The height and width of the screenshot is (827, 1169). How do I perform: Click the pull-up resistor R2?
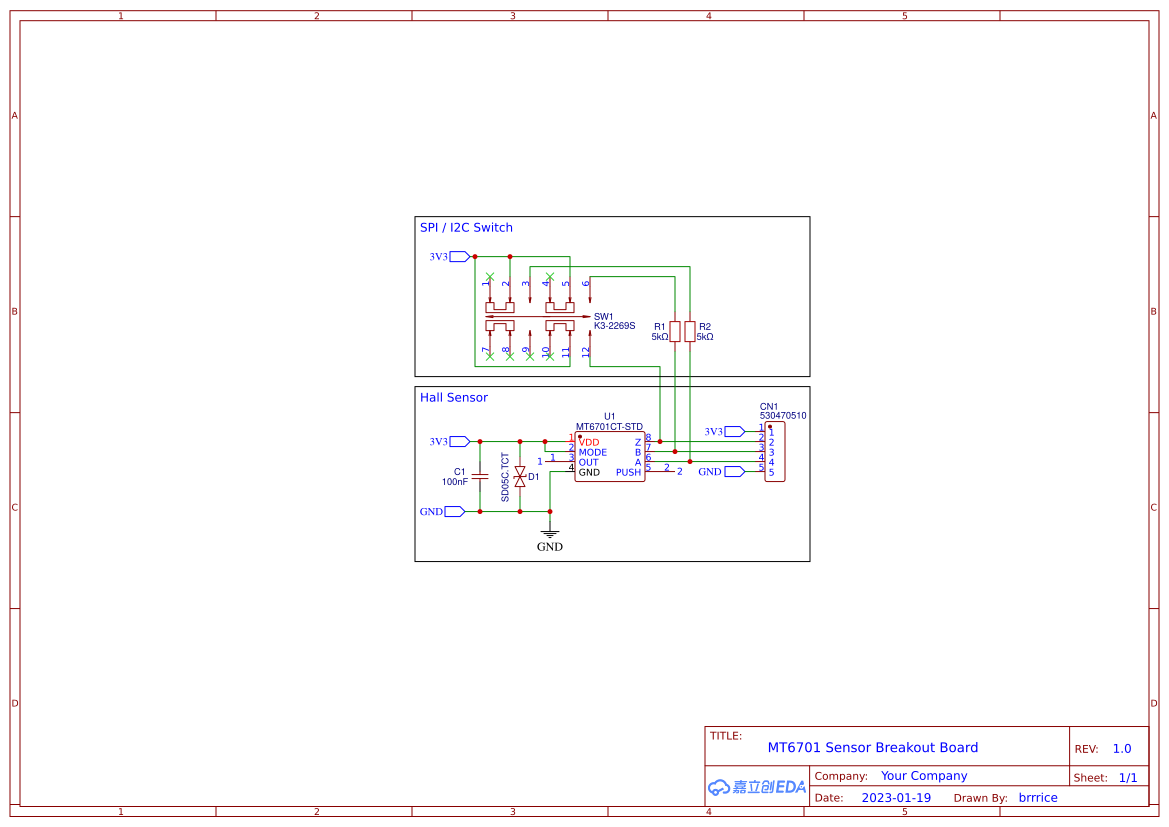pyautogui.click(x=690, y=330)
